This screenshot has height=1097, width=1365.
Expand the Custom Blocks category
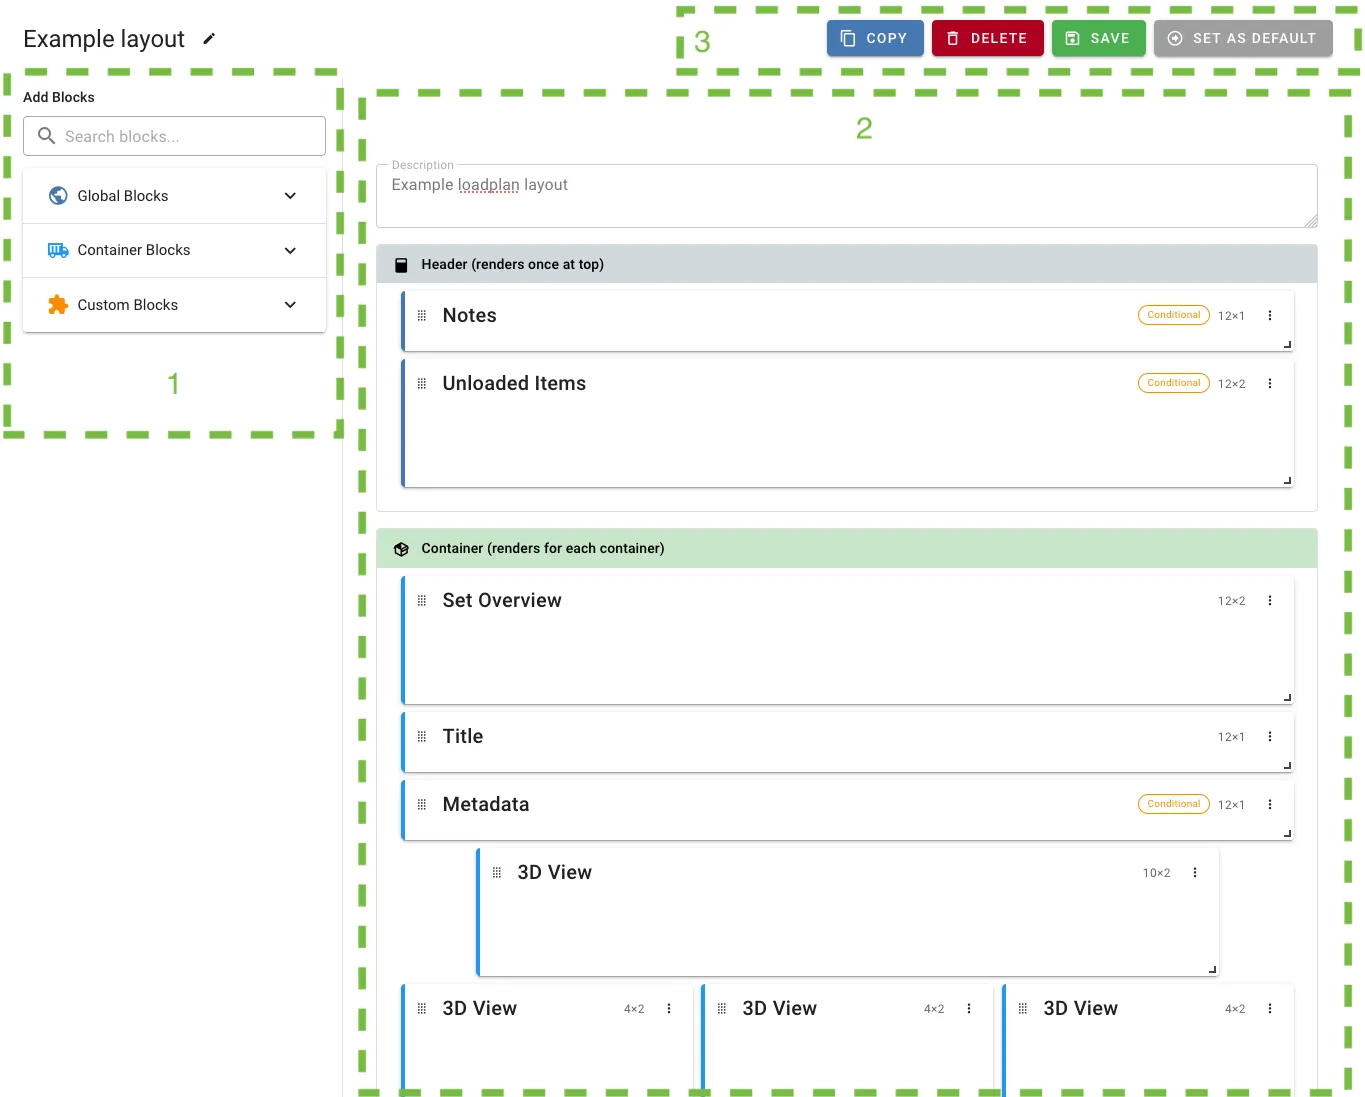point(290,305)
